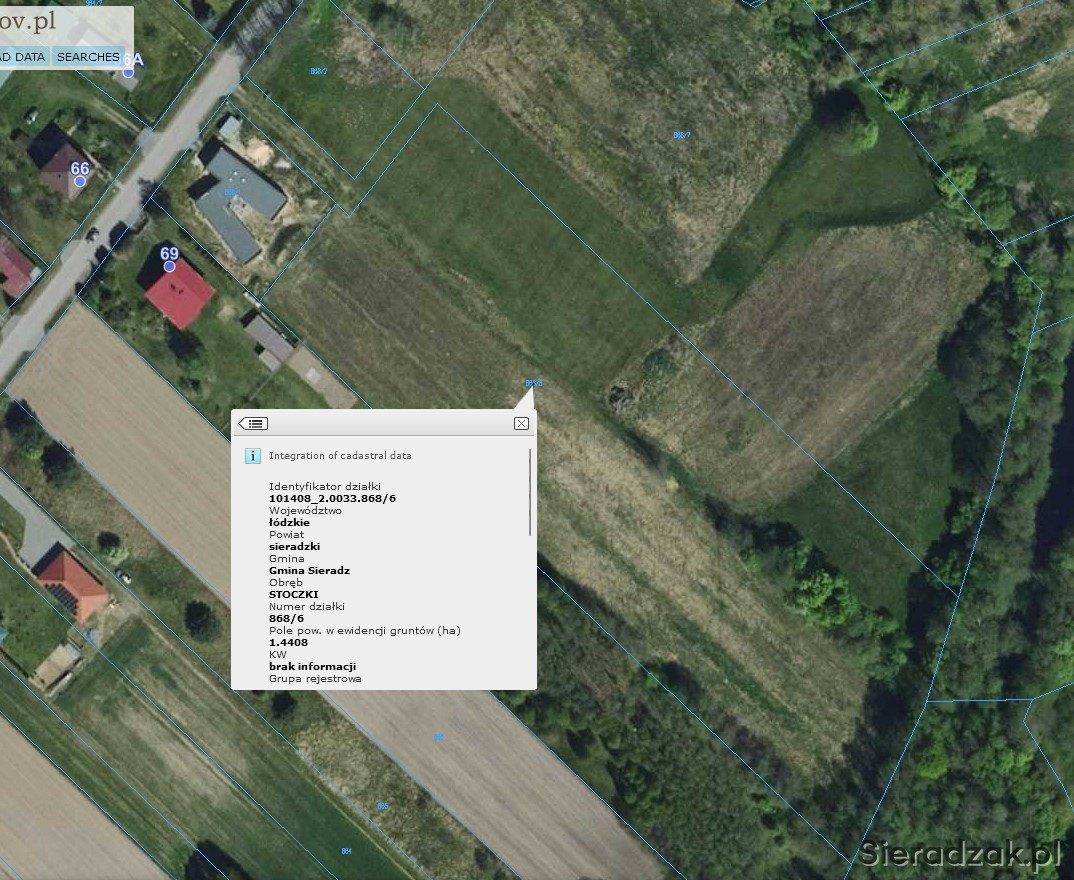This screenshot has width=1074, height=880.
Task: Open the AD DATA tab
Action: (x=22, y=57)
